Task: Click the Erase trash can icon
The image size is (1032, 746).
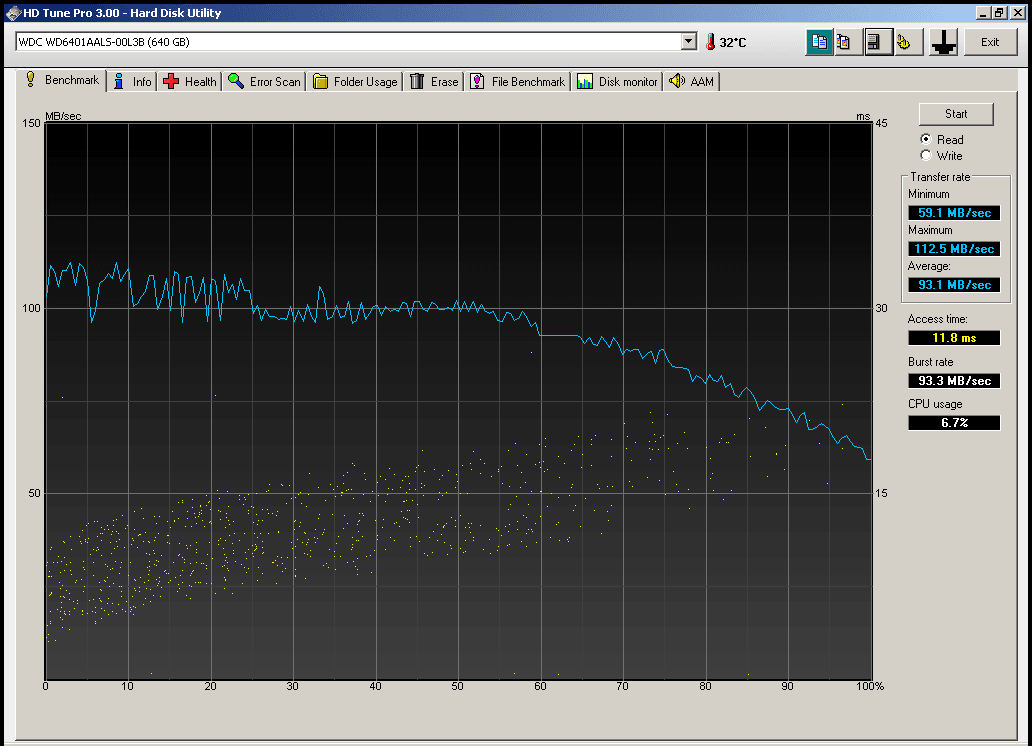Action: point(417,81)
